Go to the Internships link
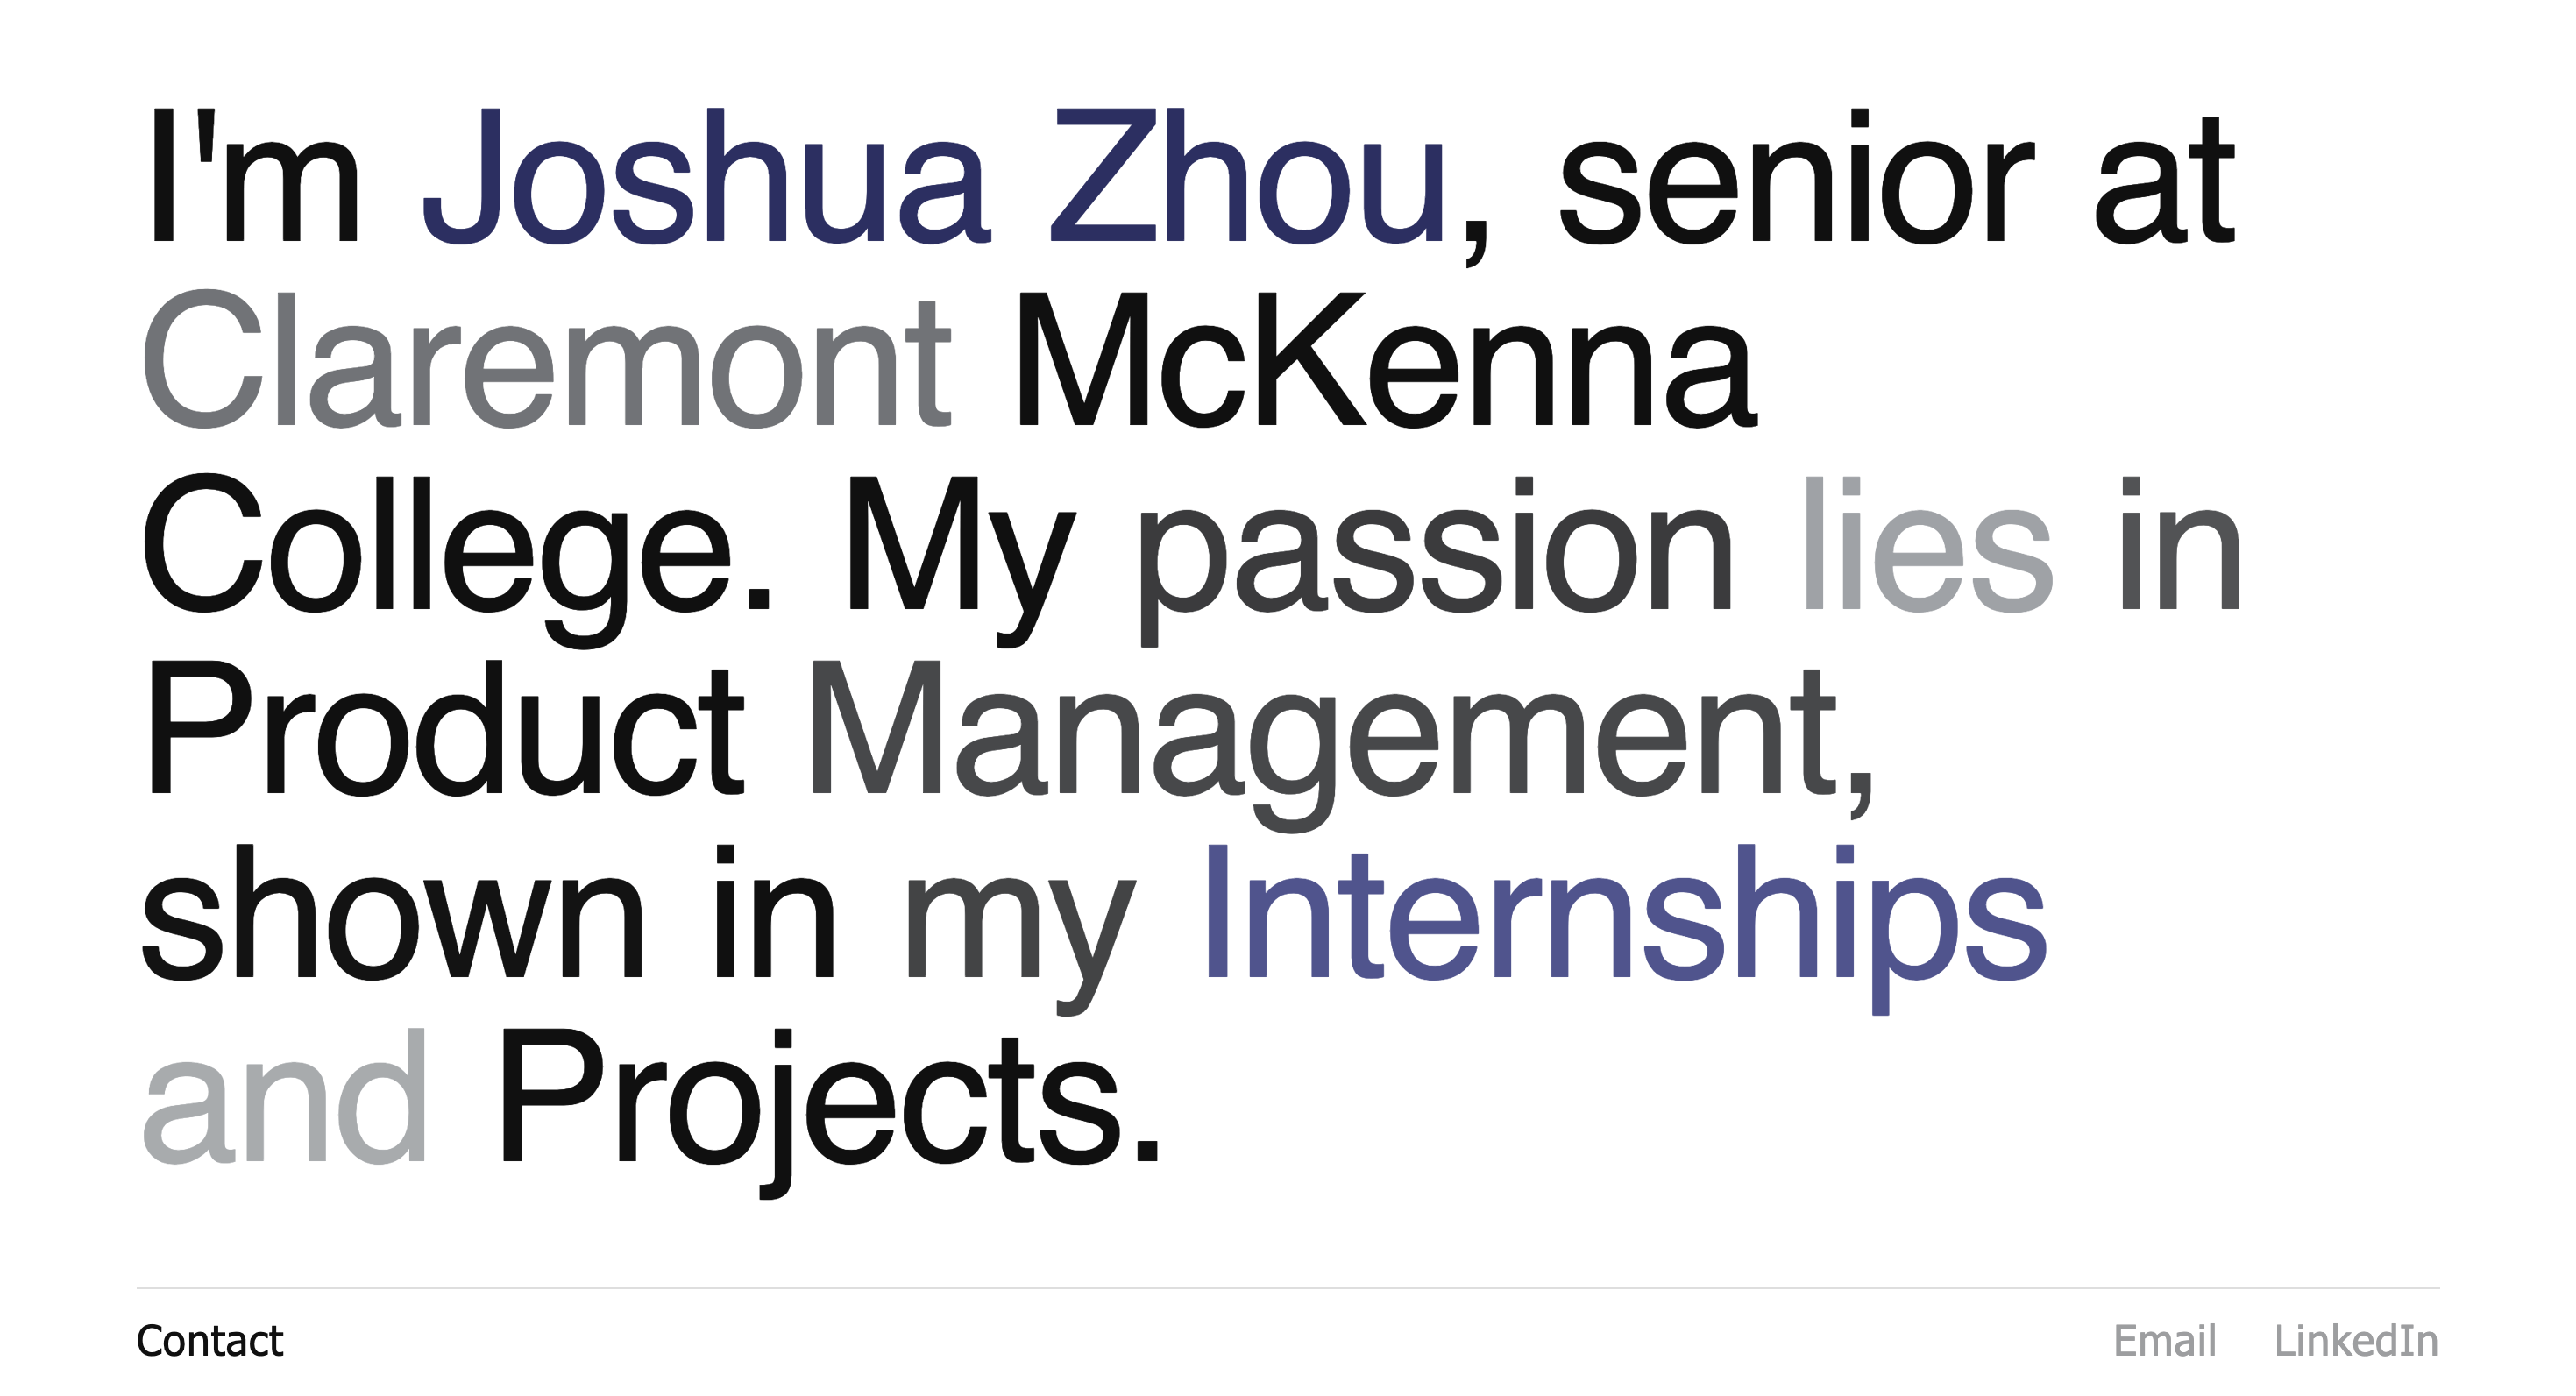 [1624, 916]
